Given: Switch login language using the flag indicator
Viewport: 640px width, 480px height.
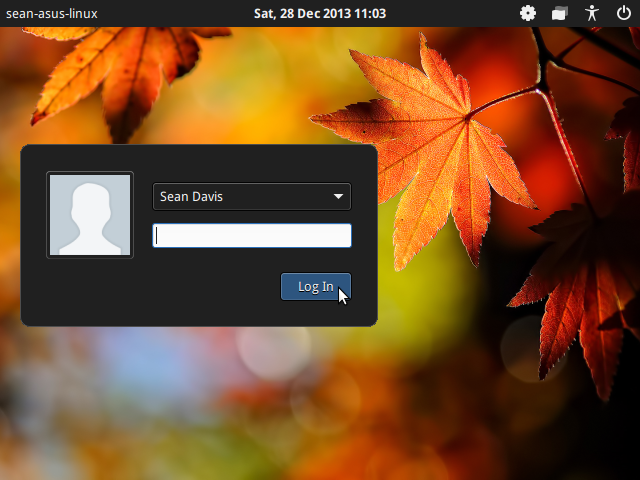Looking at the screenshot, I should (x=560, y=14).
